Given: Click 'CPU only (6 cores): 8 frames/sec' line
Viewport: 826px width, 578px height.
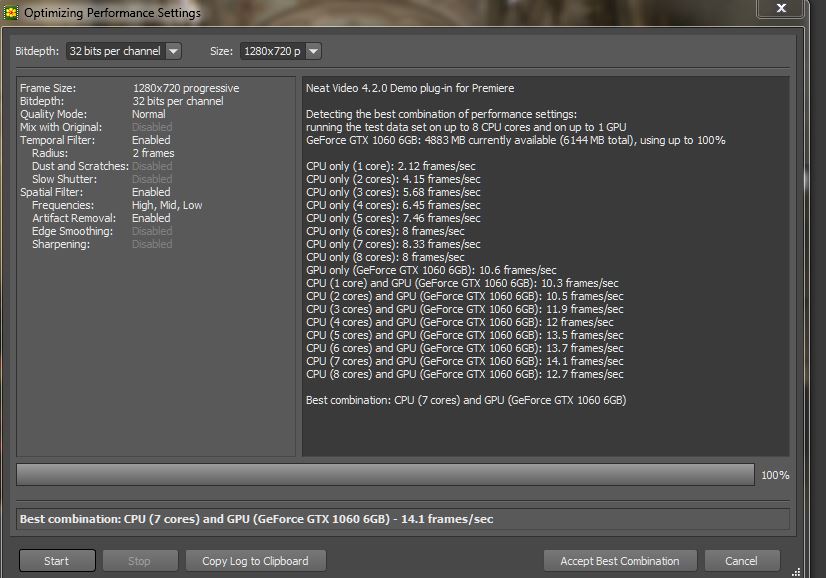Looking at the screenshot, I should coord(385,231).
